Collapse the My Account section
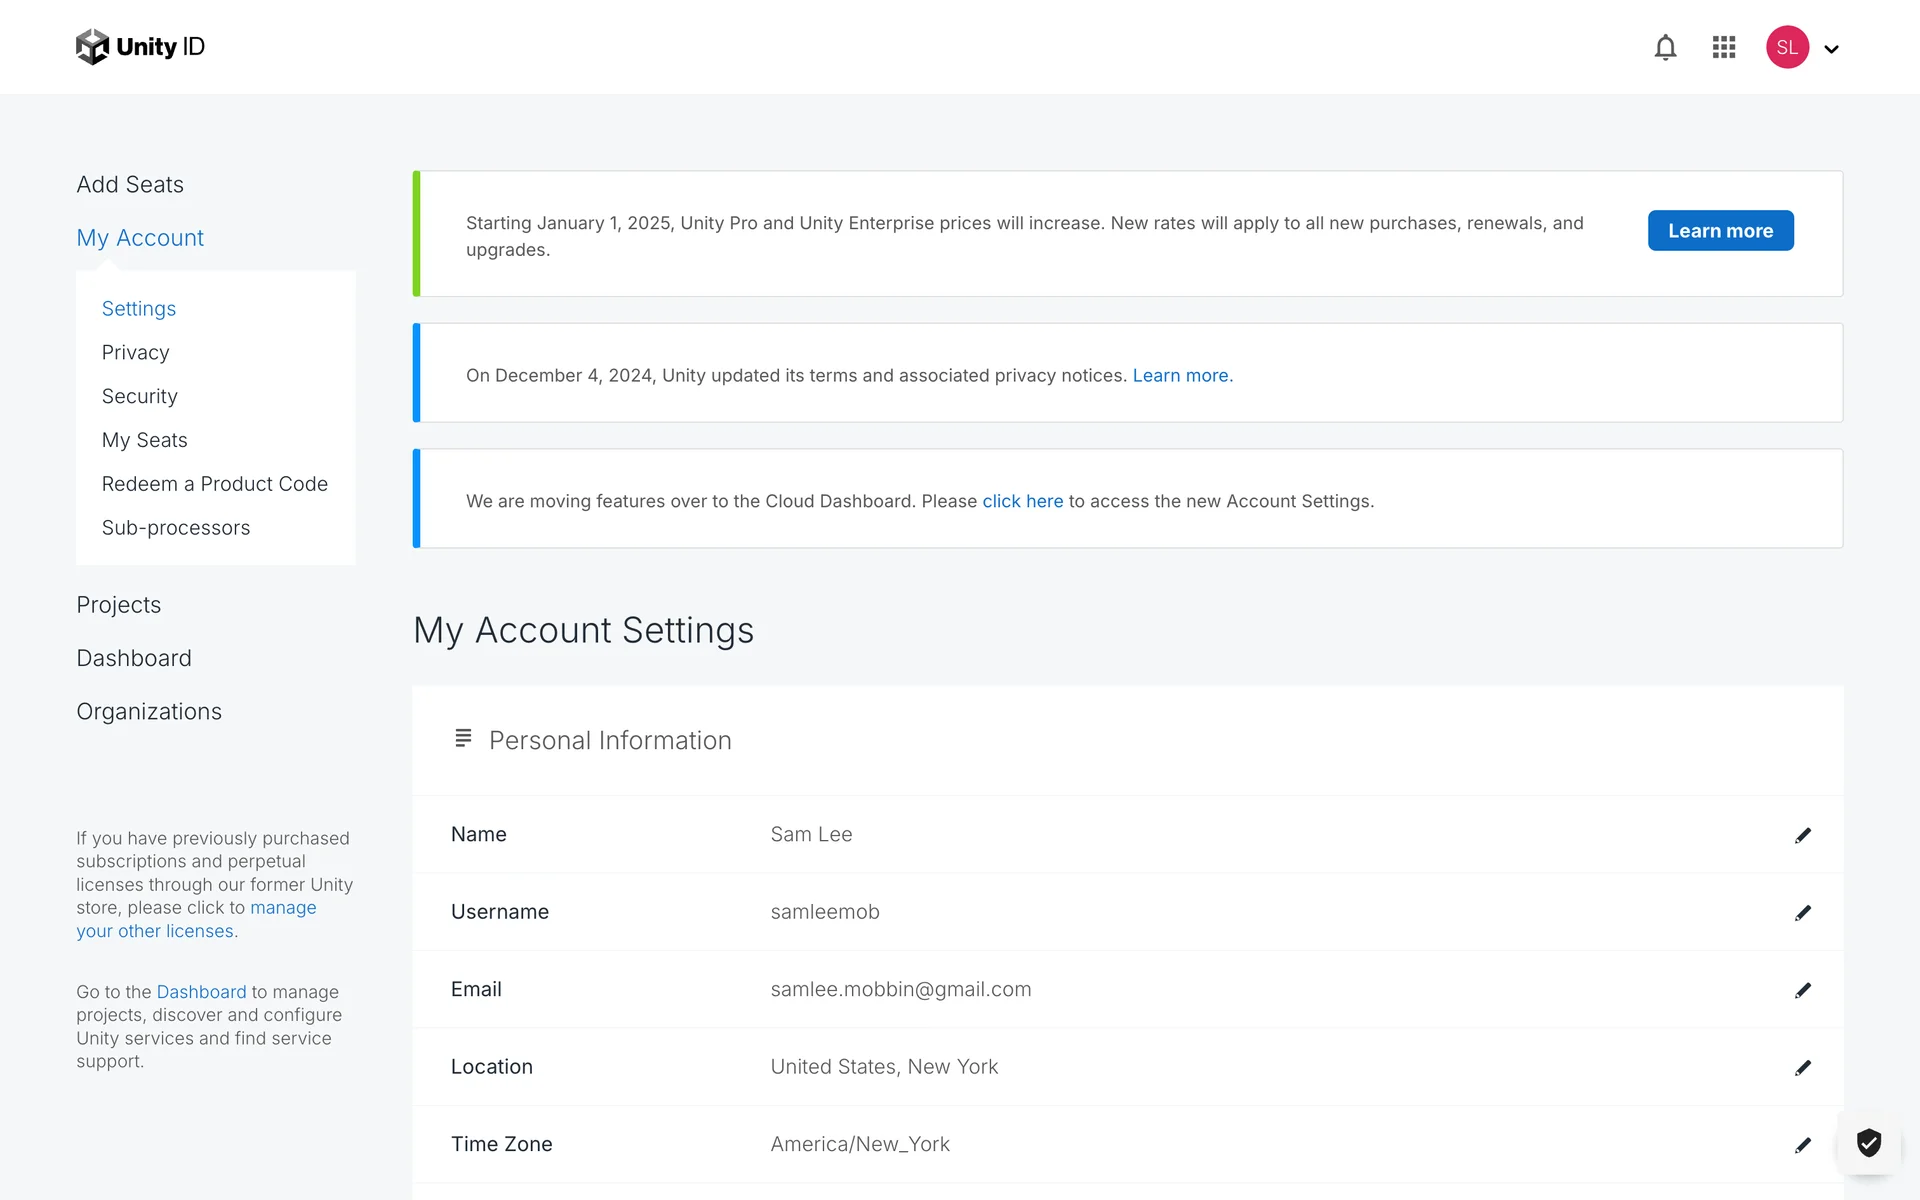The width and height of the screenshot is (1920, 1200). click(140, 238)
